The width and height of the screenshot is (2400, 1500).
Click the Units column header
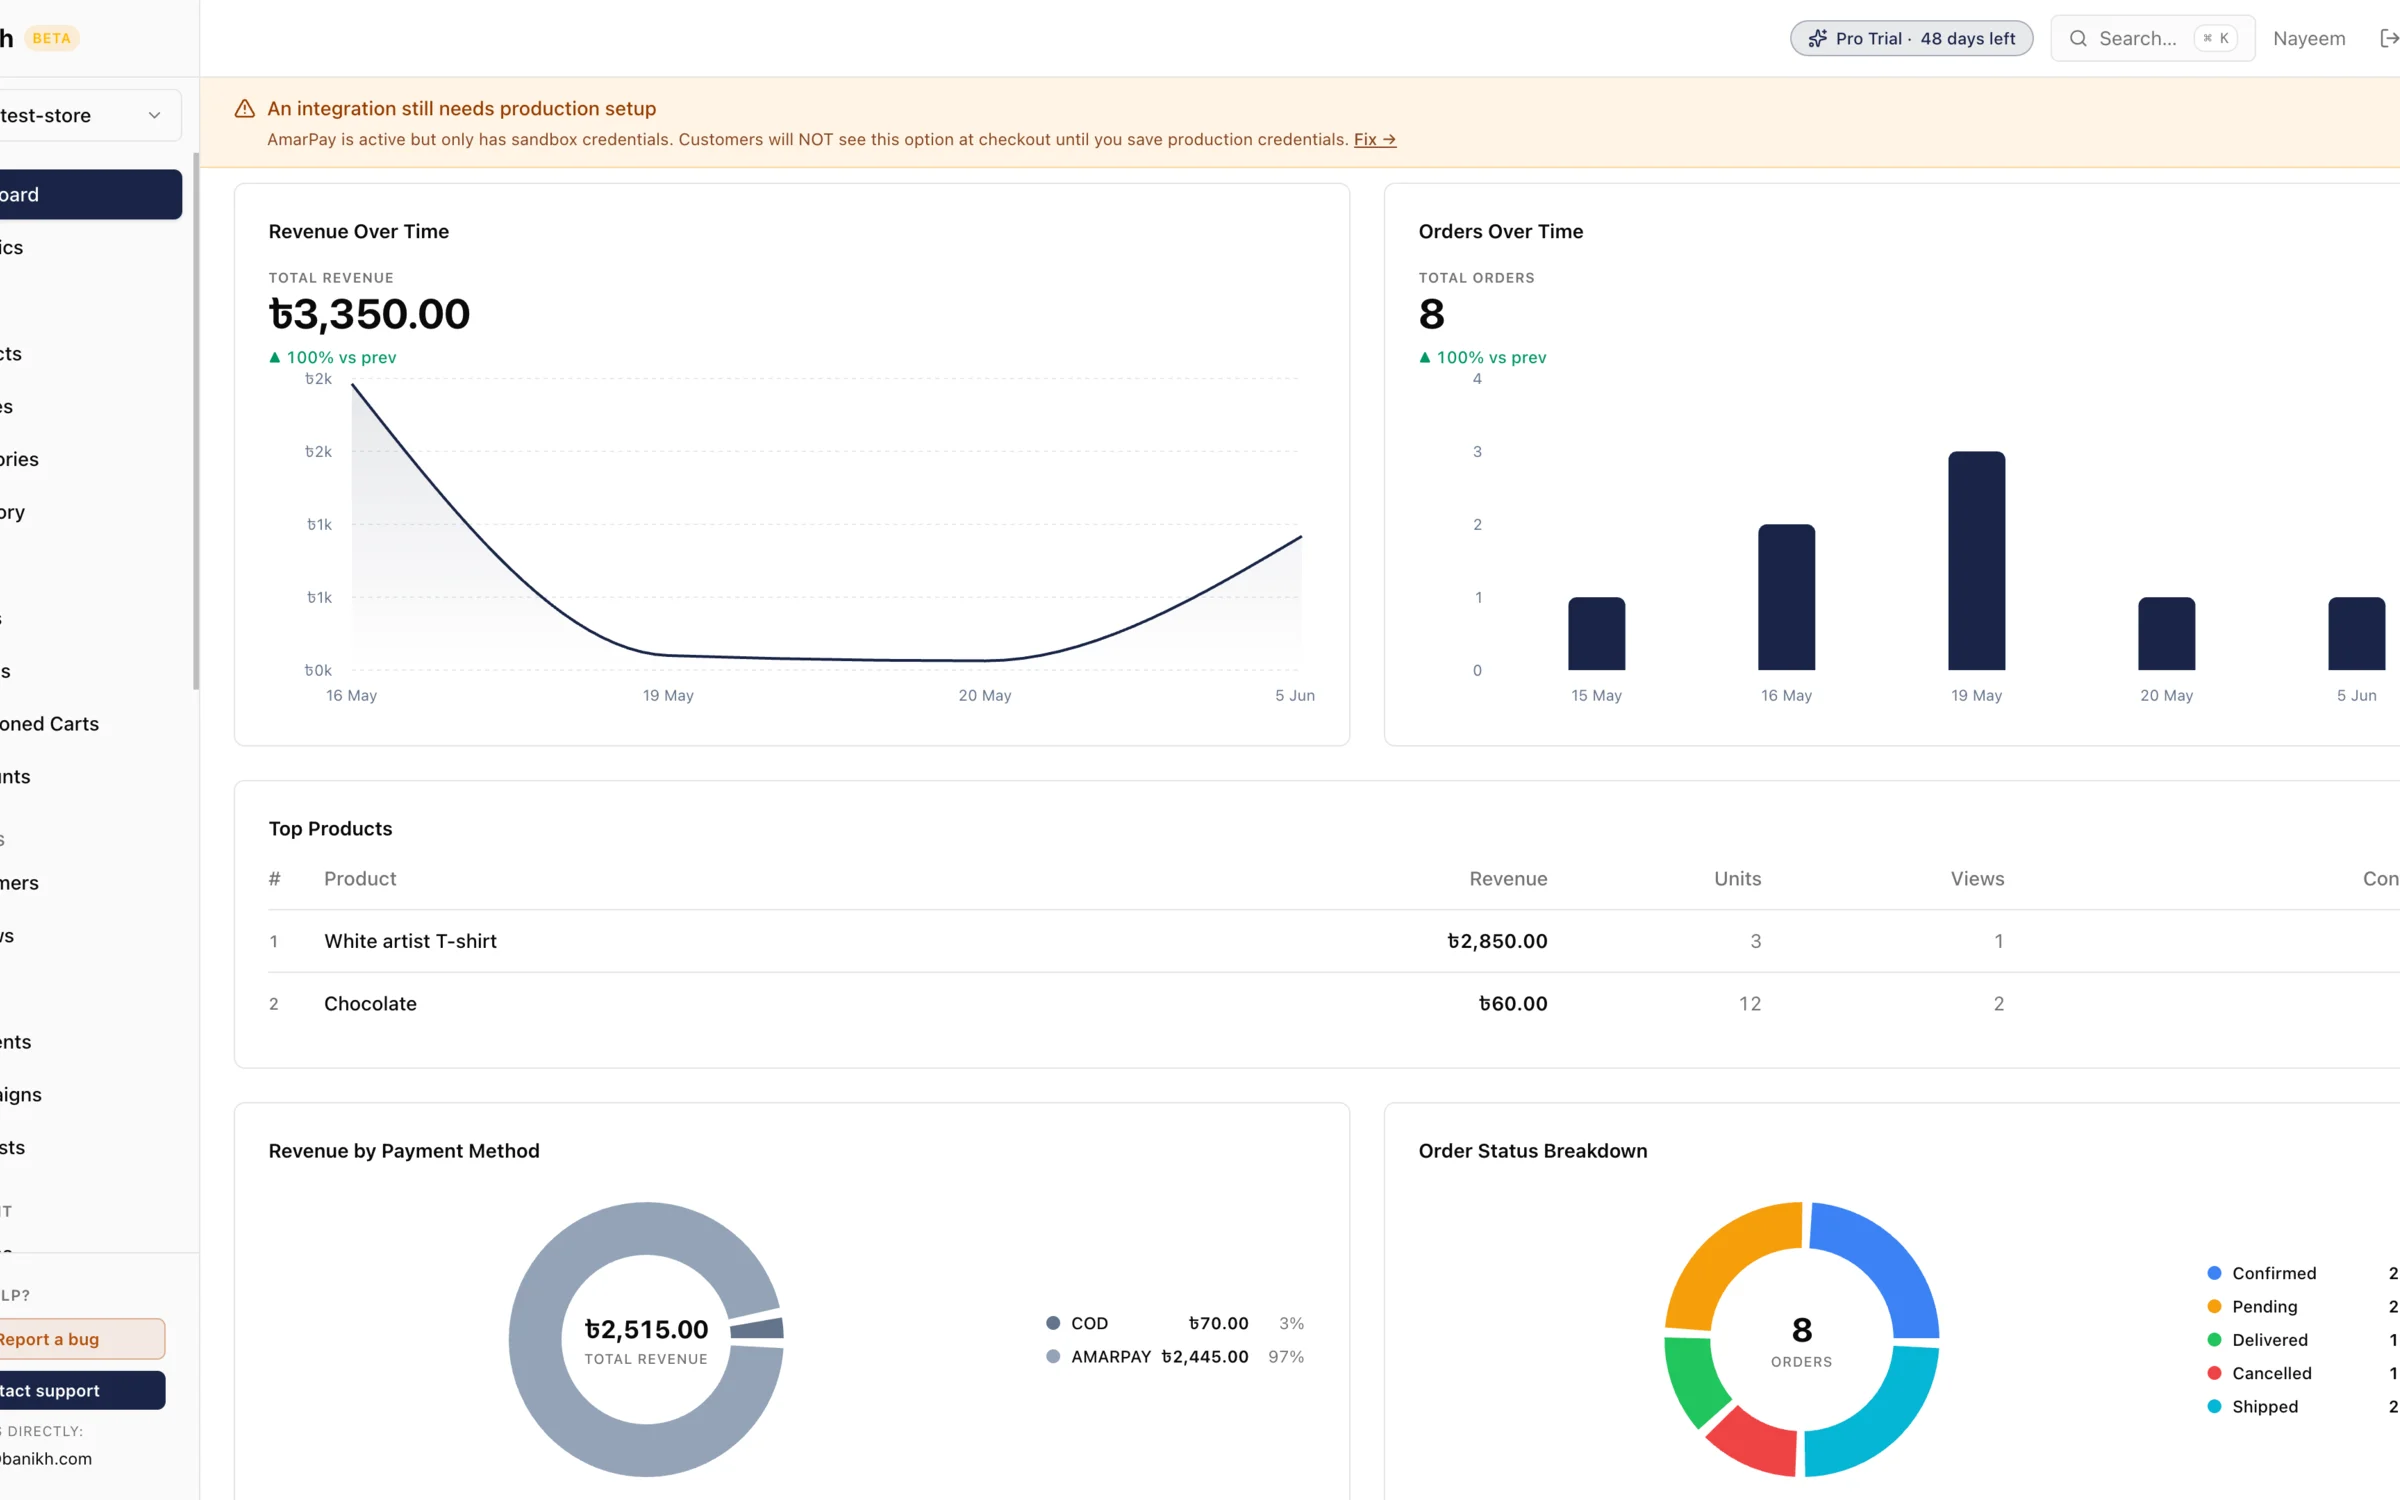pyautogui.click(x=1737, y=878)
